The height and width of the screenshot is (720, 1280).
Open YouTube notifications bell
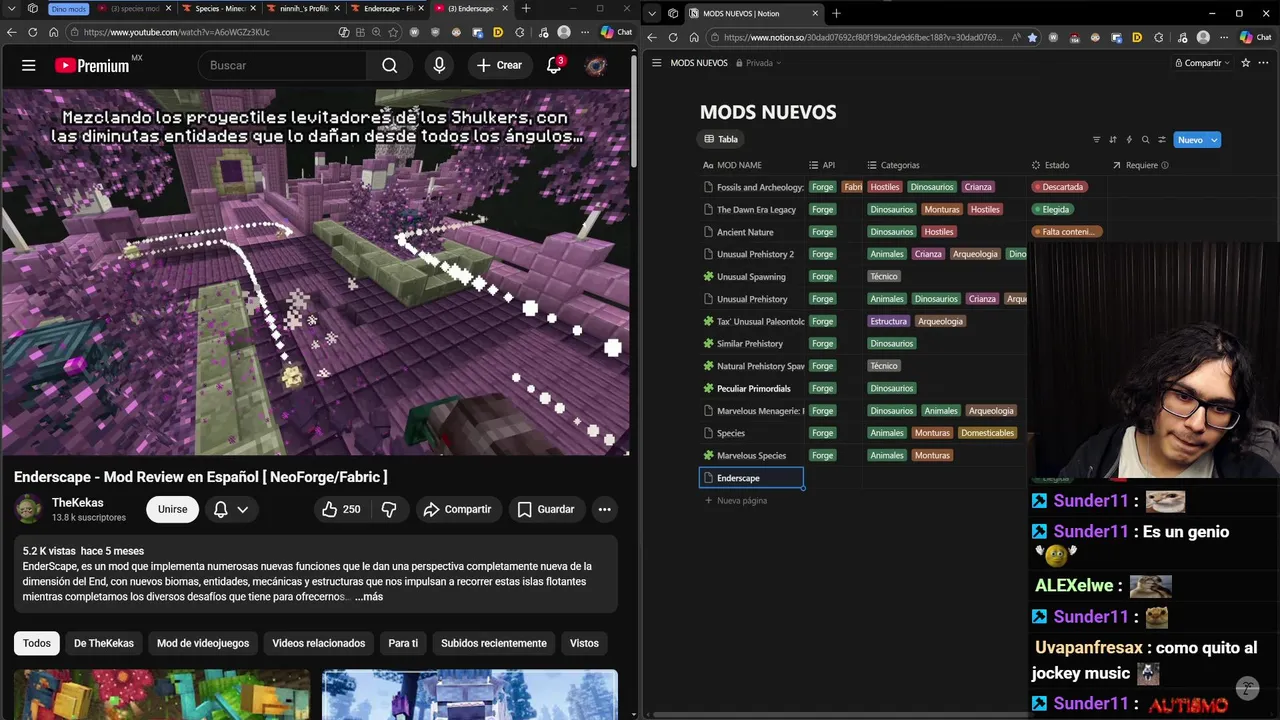pos(554,65)
